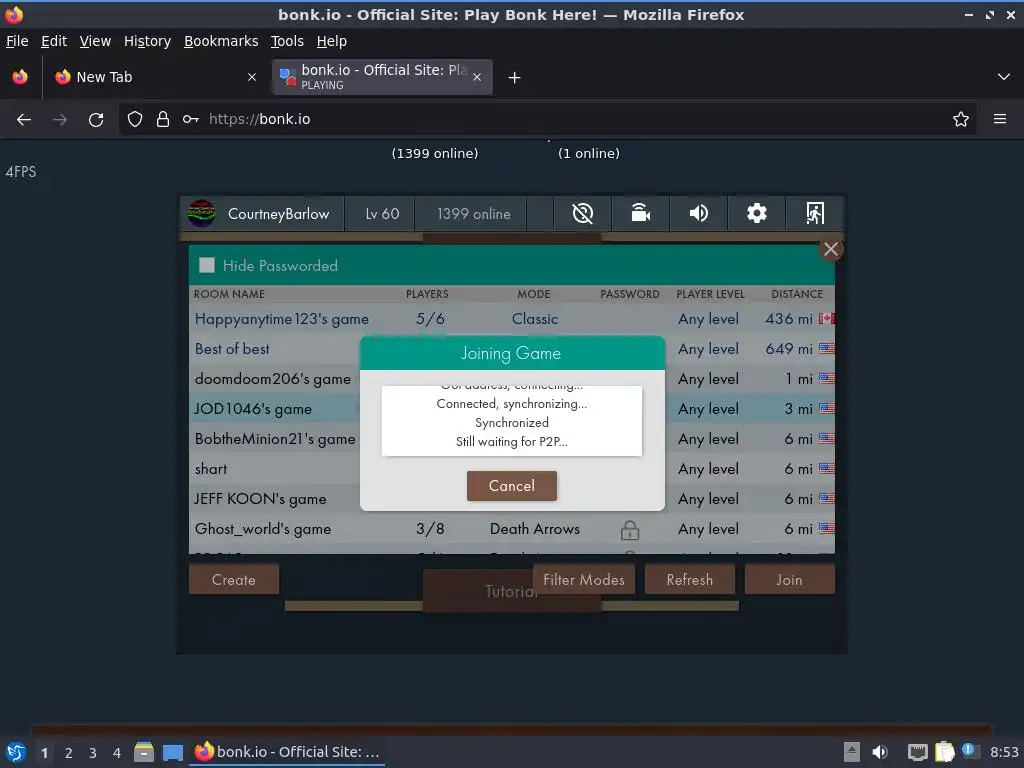This screenshot has width=1024, height=768.
Task: Click the Create room button
Action: [234, 579]
